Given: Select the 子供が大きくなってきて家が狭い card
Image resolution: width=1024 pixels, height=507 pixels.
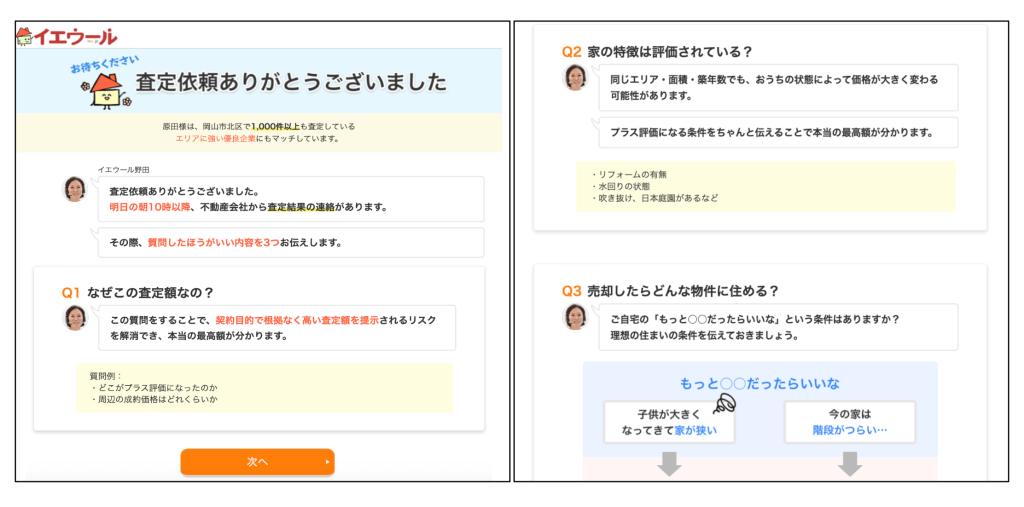Looking at the screenshot, I should [669, 422].
